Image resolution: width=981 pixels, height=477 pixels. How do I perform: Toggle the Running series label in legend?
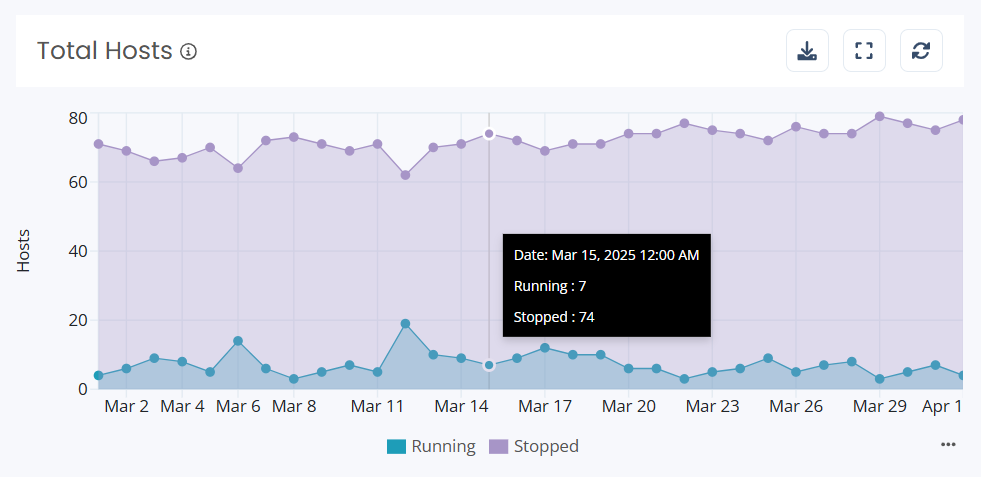tap(443, 446)
